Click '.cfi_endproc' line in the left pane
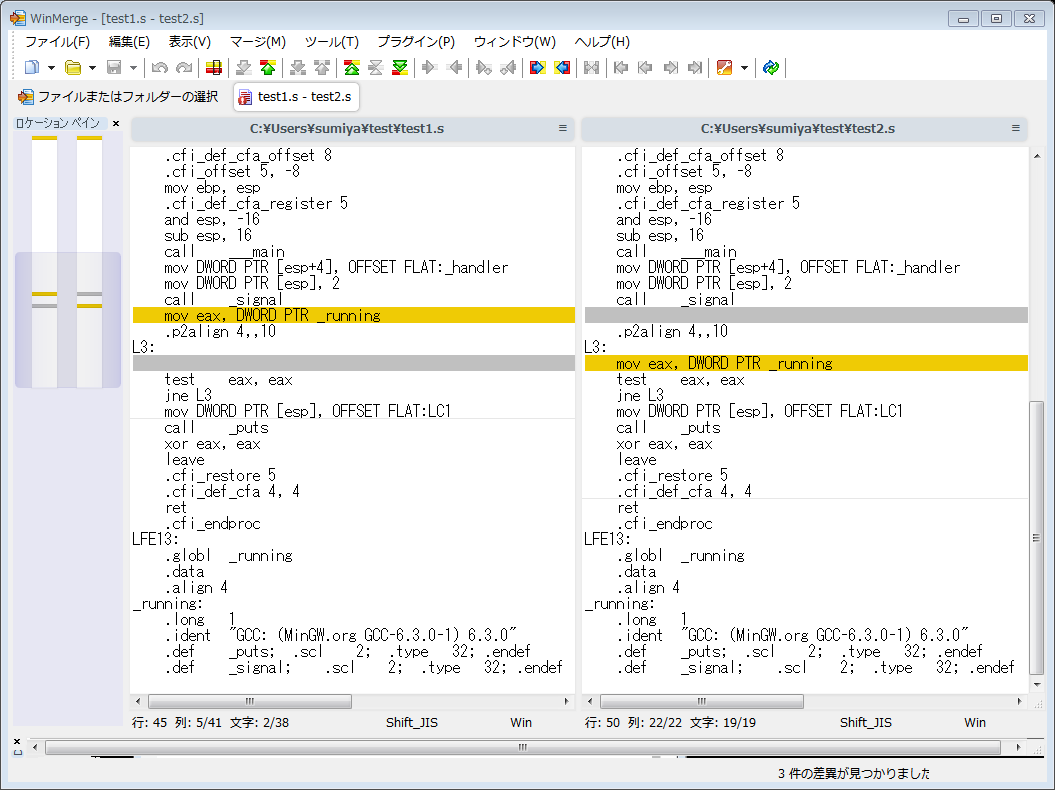The image size is (1055, 790). tap(212, 524)
